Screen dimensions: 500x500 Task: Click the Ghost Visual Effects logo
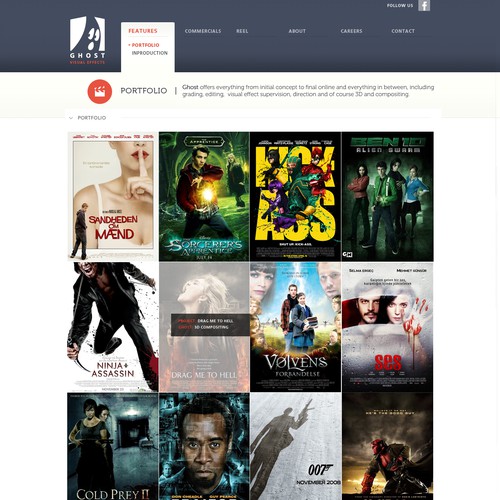click(x=87, y=40)
